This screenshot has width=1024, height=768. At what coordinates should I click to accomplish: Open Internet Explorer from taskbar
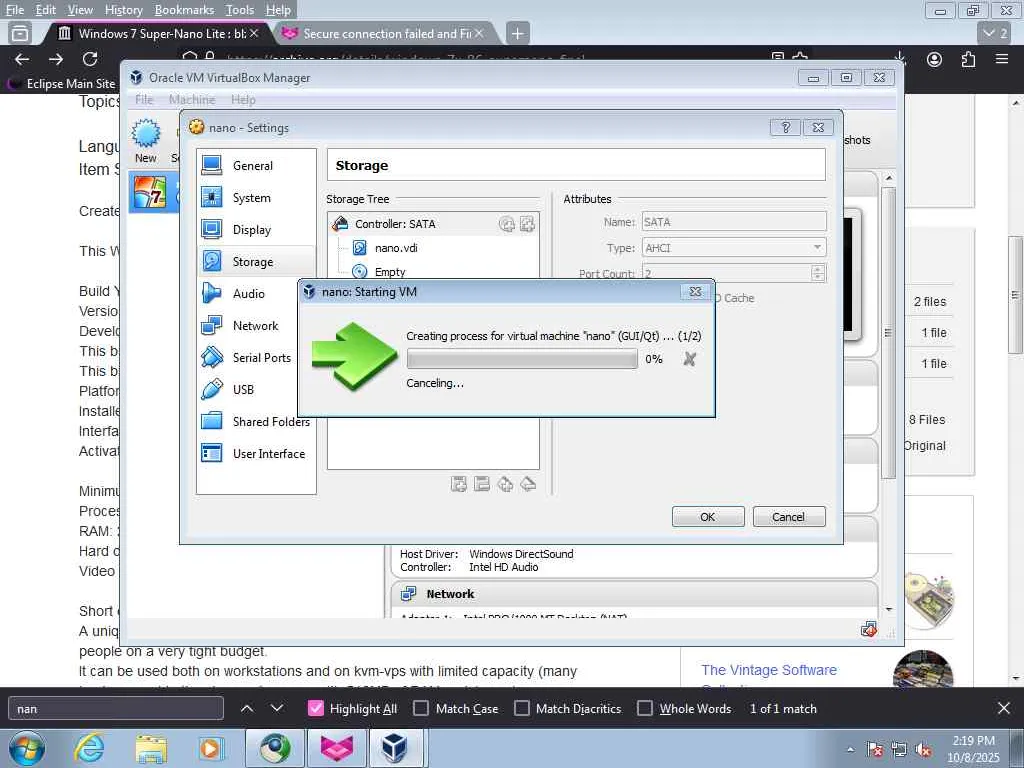[89, 748]
